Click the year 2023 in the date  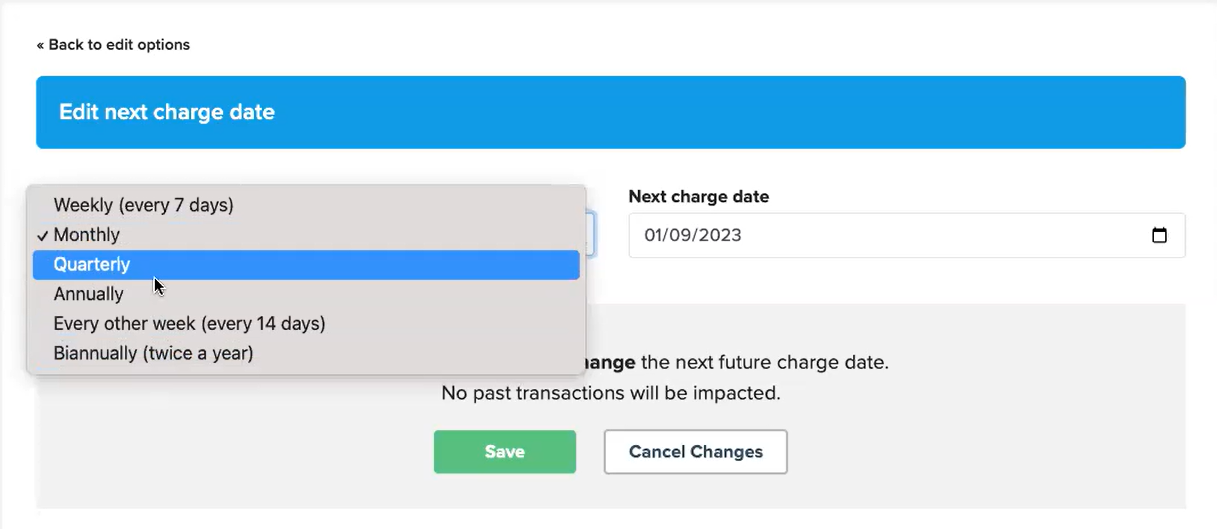[720, 236]
